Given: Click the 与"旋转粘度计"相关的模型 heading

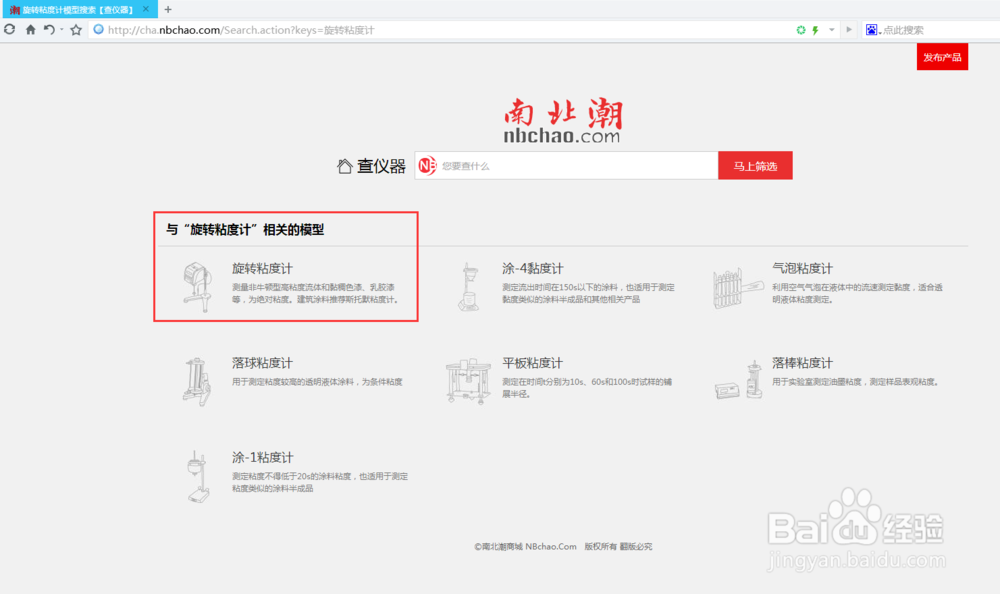Looking at the screenshot, I should (x=245, y=230).
